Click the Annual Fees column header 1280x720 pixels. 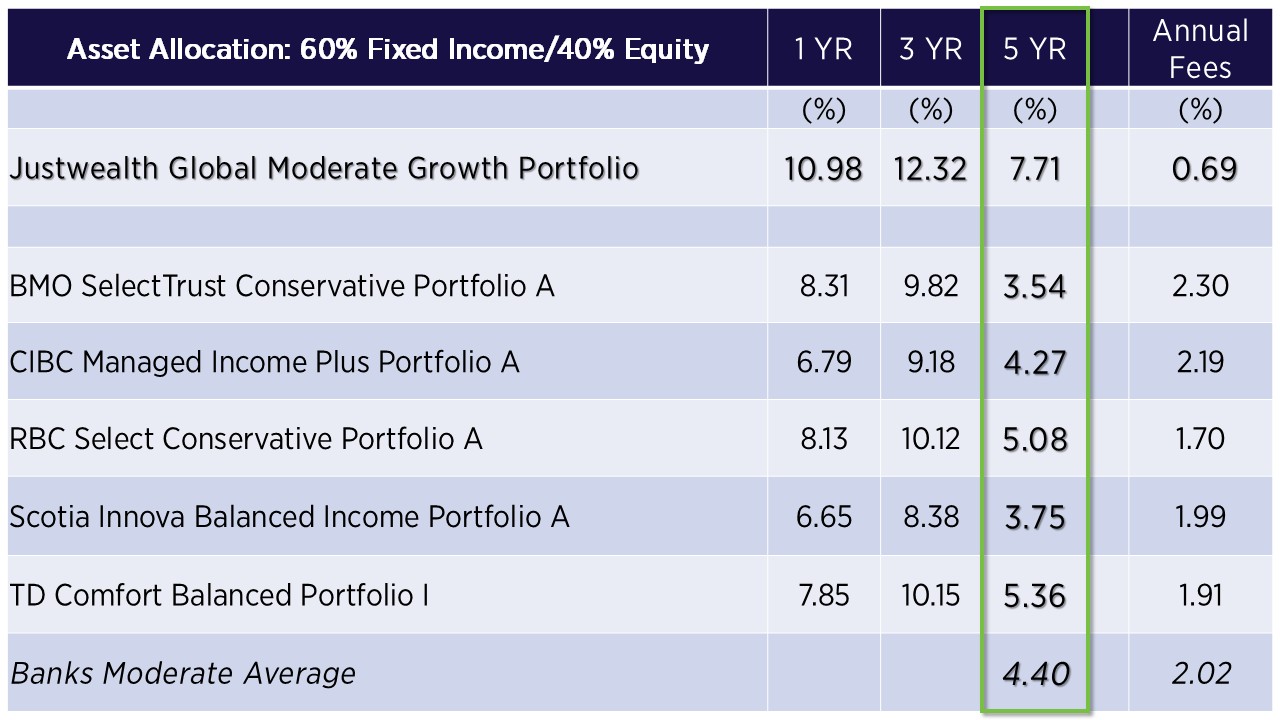tap(1200, 49)
